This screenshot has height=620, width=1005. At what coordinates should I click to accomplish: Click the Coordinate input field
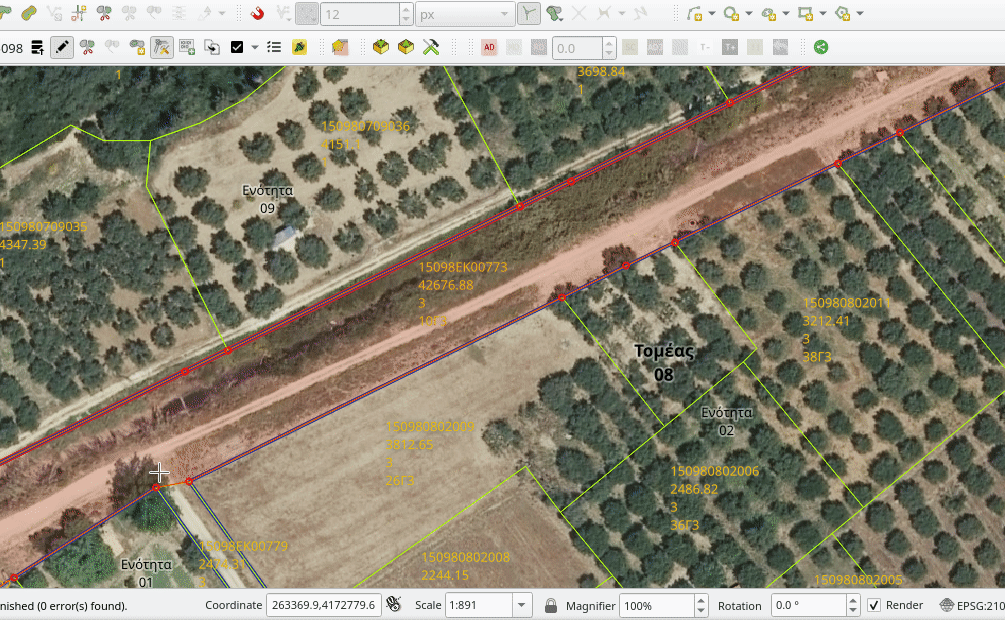point(323,605)
